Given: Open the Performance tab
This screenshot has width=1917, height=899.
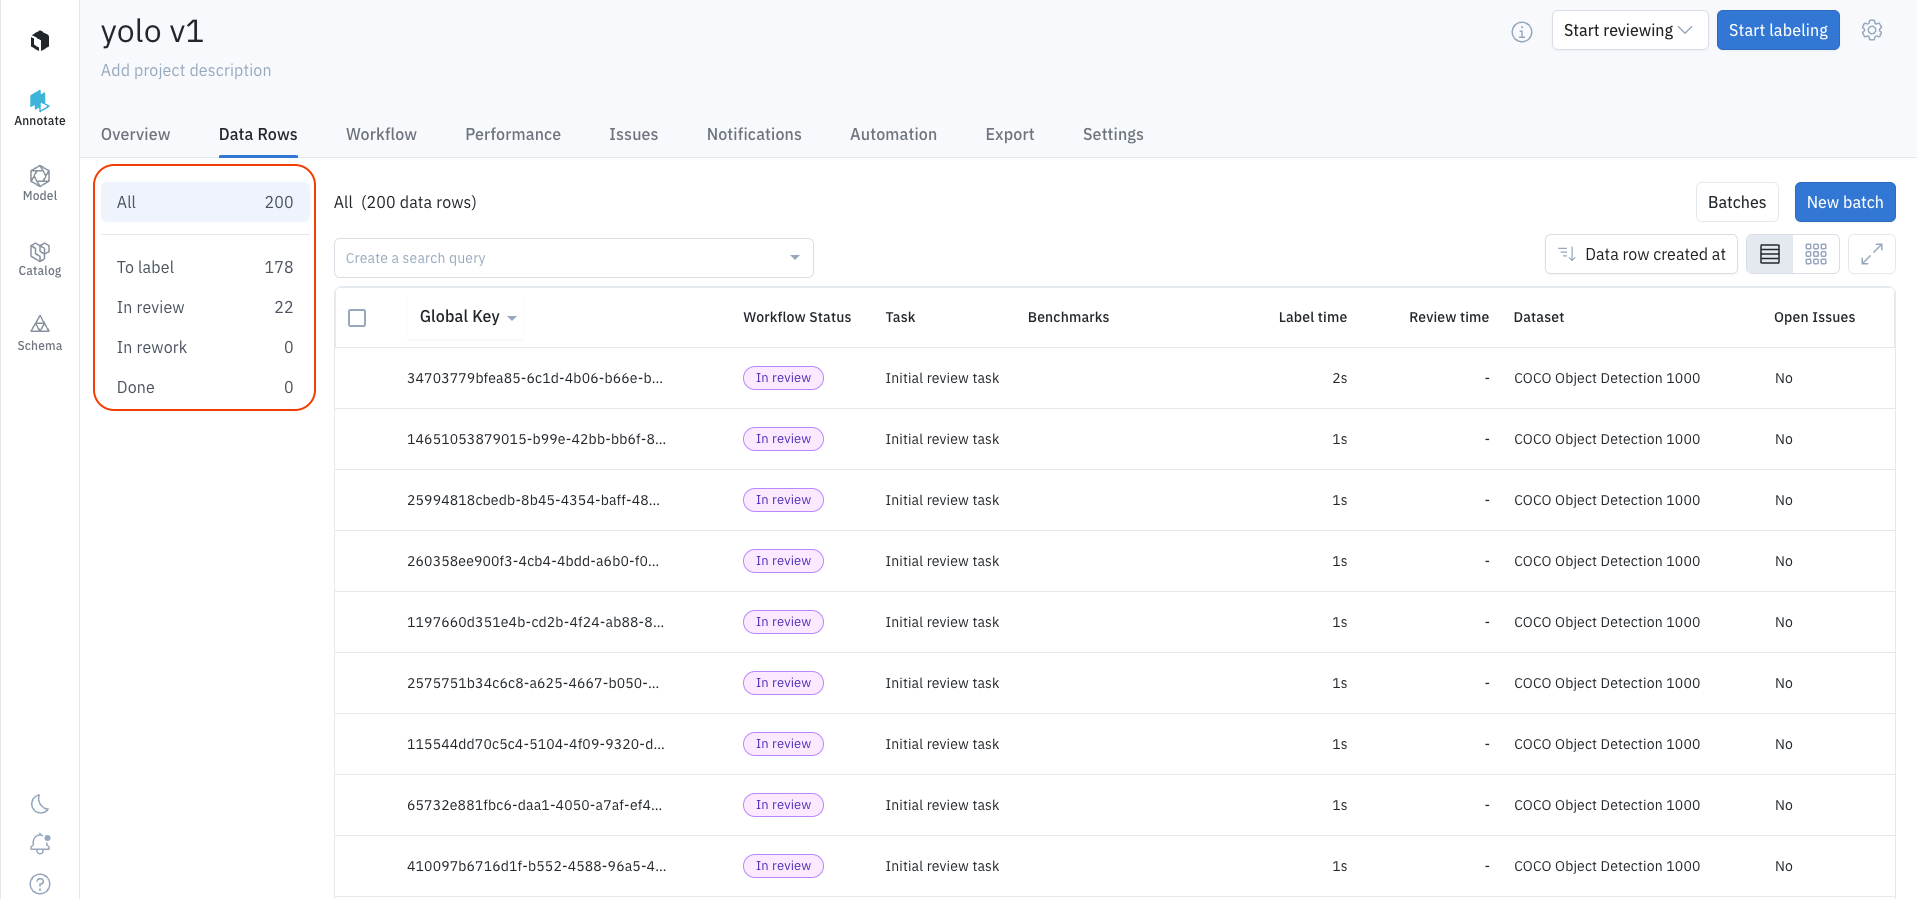Looking at the screenshot, I should 512,134.
